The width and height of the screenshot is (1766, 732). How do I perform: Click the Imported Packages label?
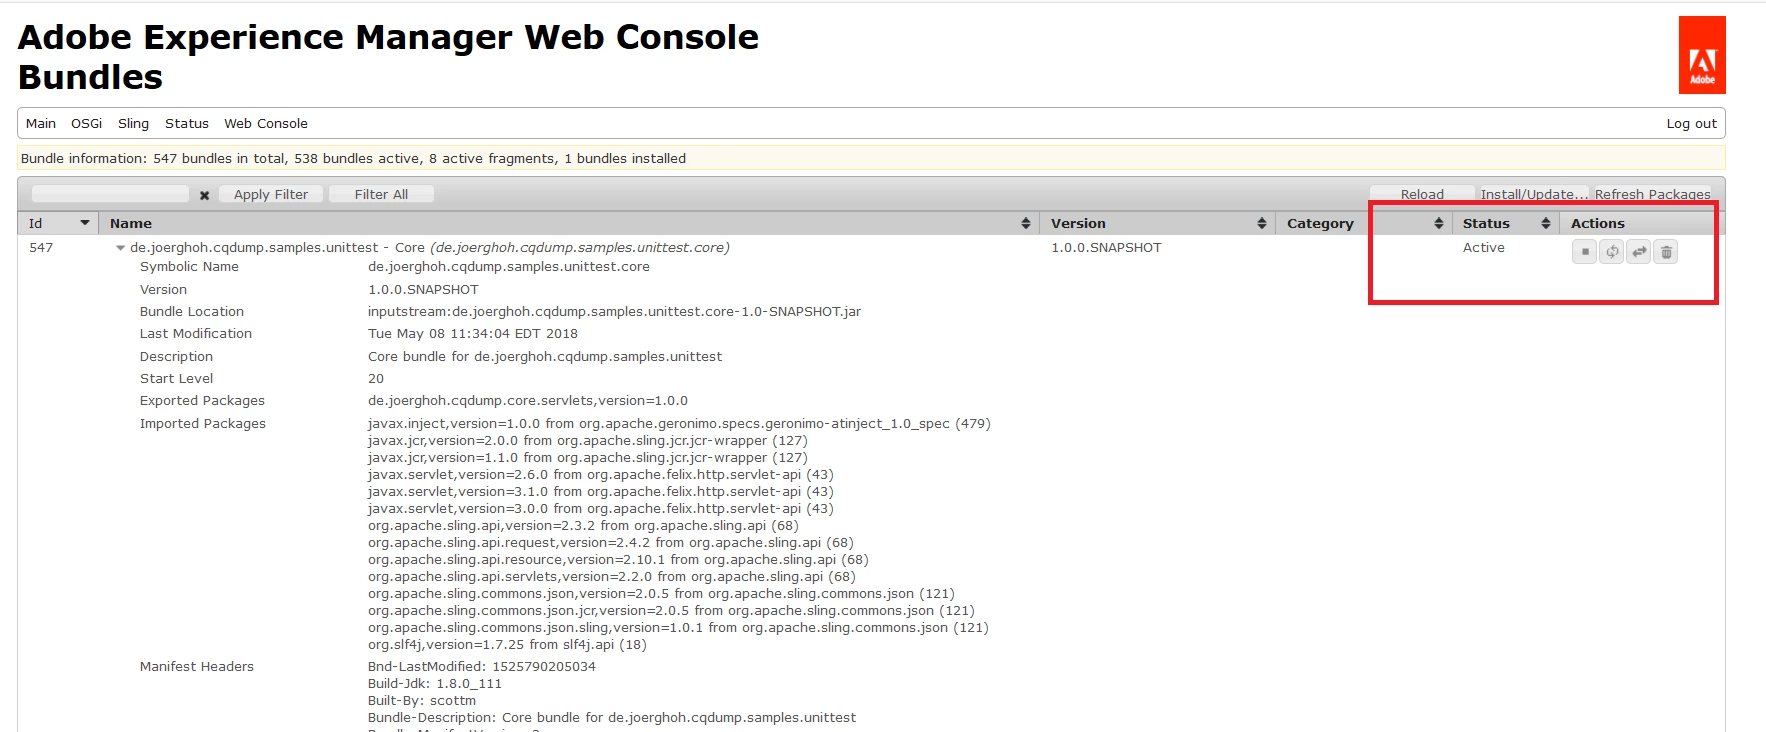click(x=203, y=423)
